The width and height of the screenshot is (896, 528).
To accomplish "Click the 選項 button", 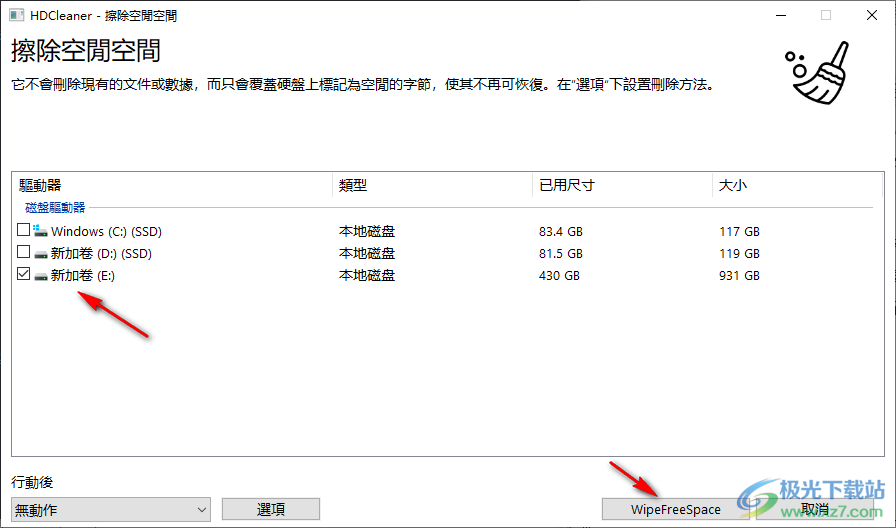I will click(271, 509).
